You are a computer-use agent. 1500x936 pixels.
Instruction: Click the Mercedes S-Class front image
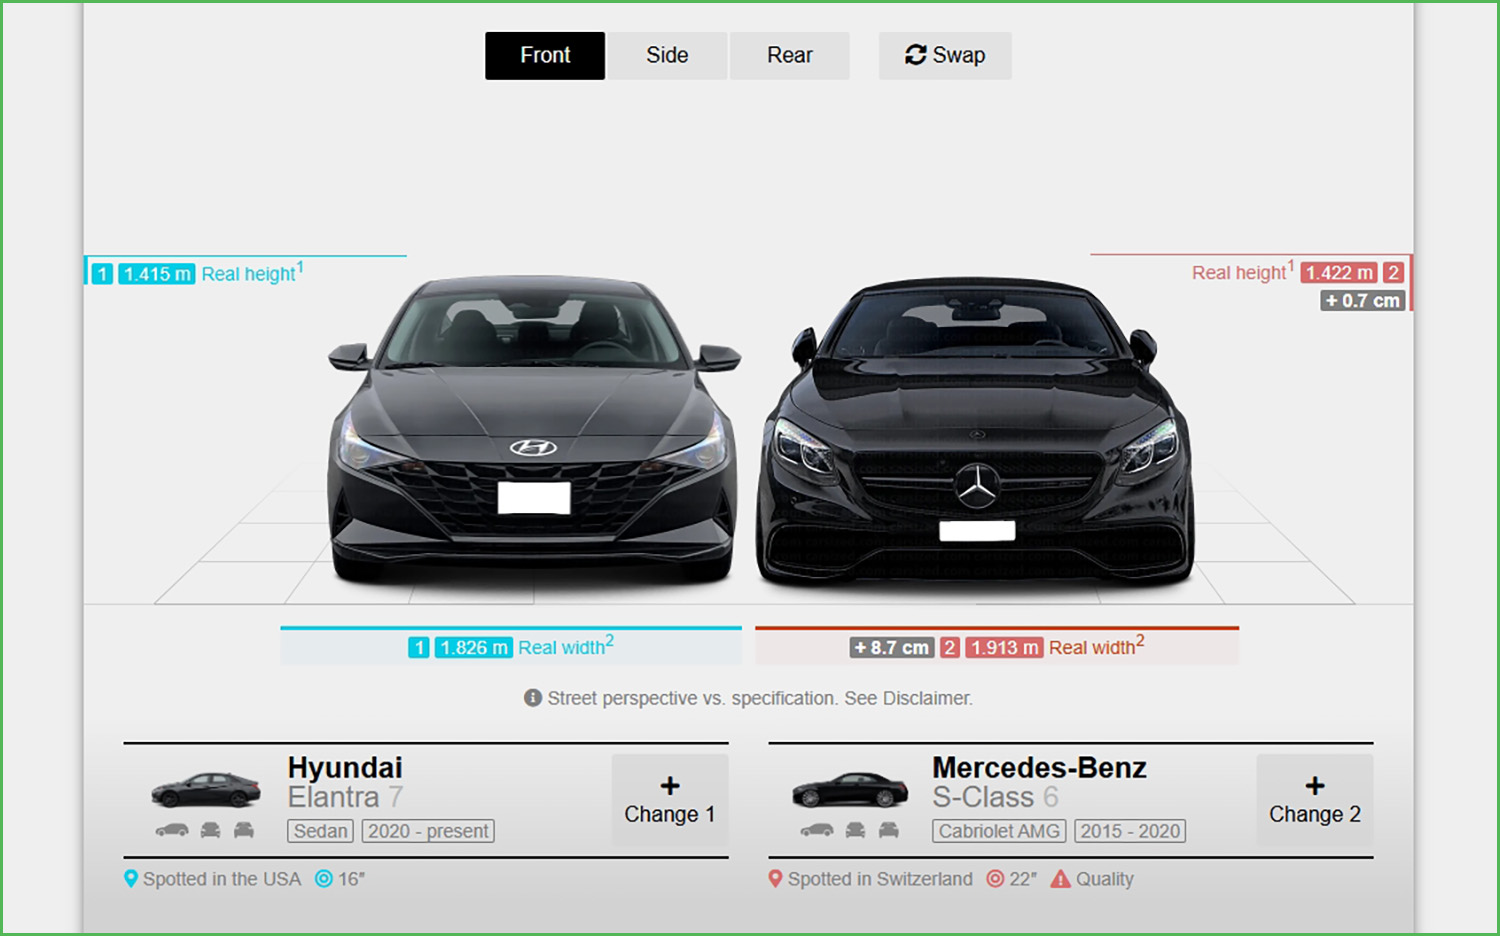[x=975, y=432]
